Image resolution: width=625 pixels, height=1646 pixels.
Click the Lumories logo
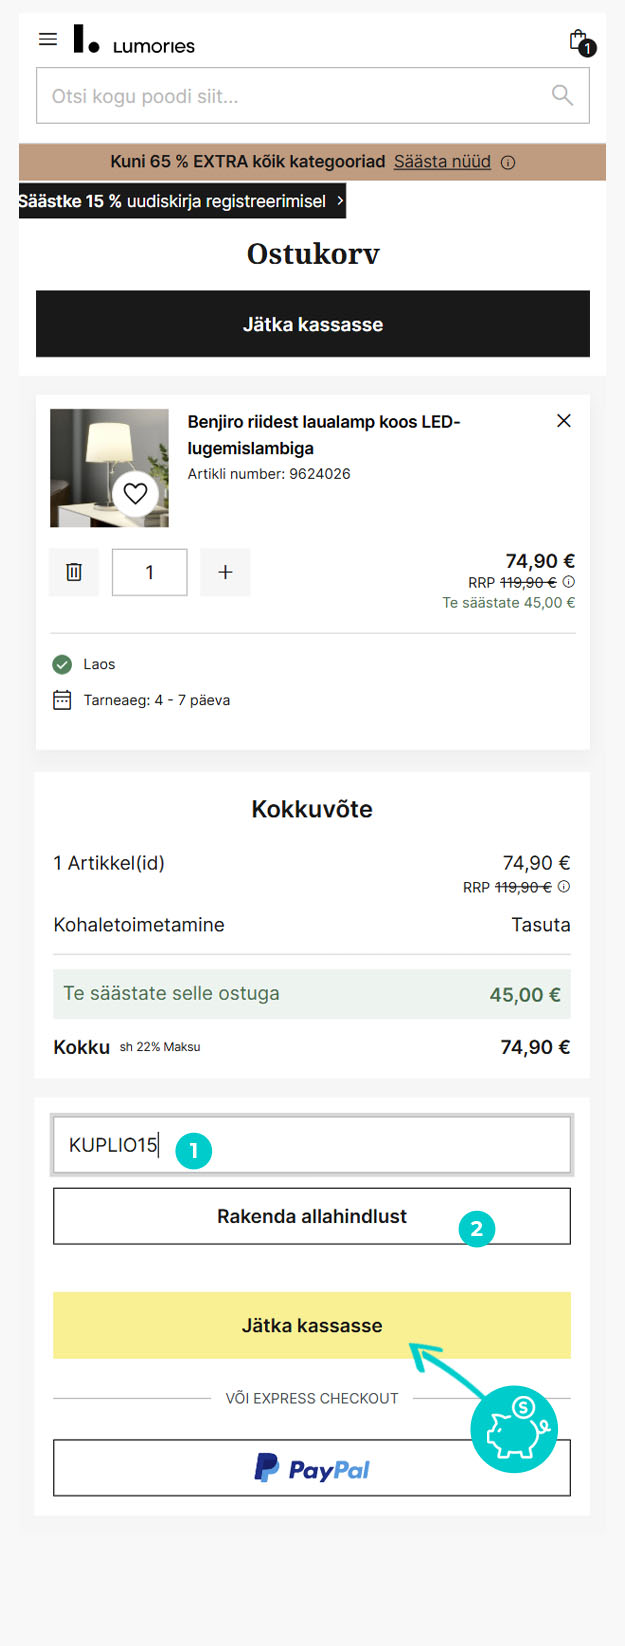pyautogui.click(x=134, y=41)
